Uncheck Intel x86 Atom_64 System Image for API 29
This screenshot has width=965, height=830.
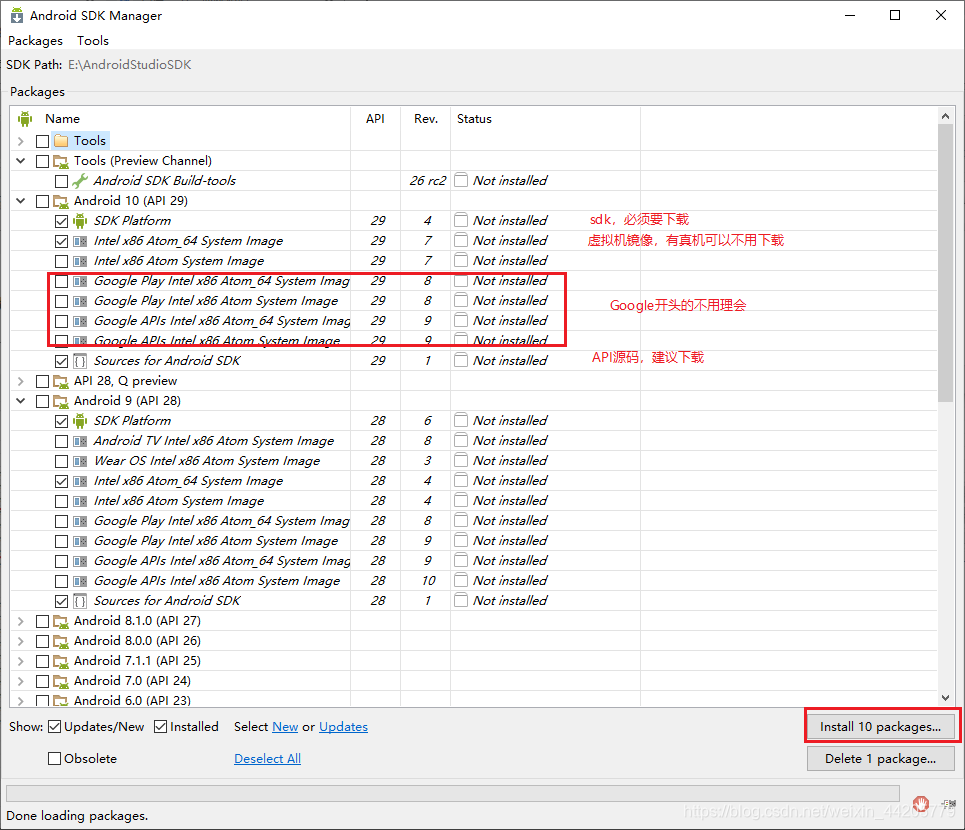(x=62, y=241)
